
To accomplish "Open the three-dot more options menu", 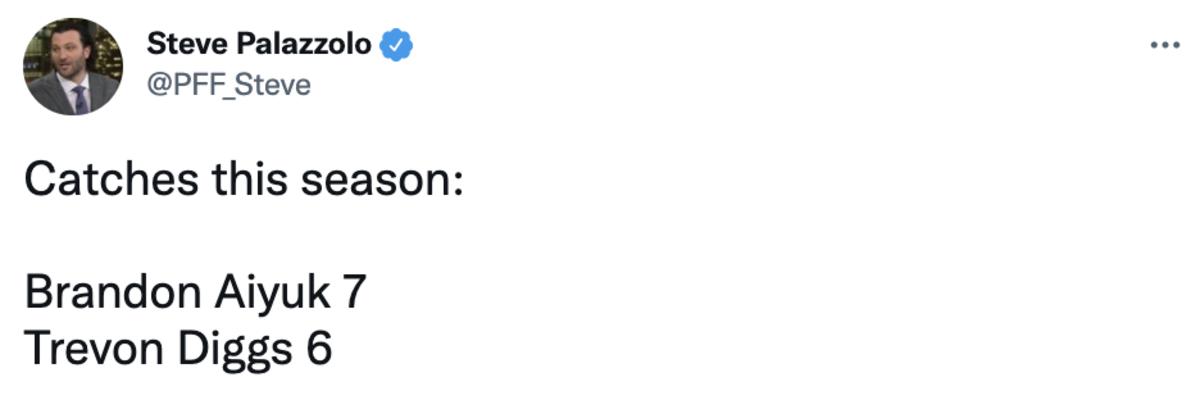I will [x=1165, y=46].
